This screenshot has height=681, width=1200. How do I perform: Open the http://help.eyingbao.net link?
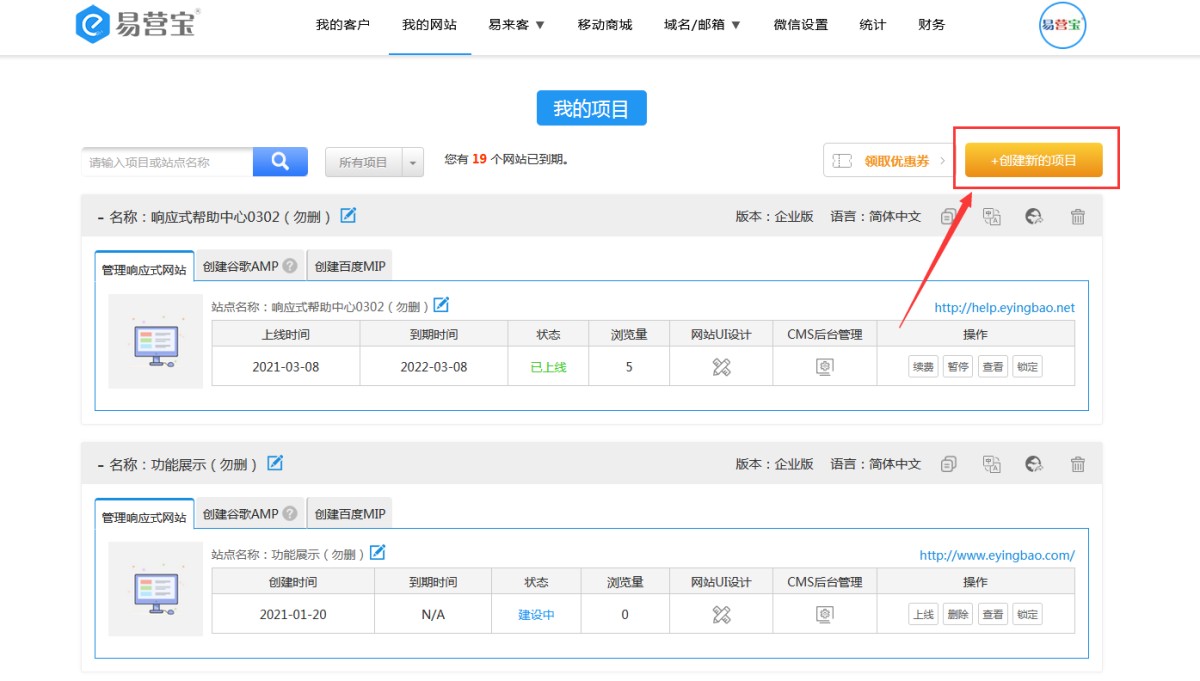point(1004,308)
